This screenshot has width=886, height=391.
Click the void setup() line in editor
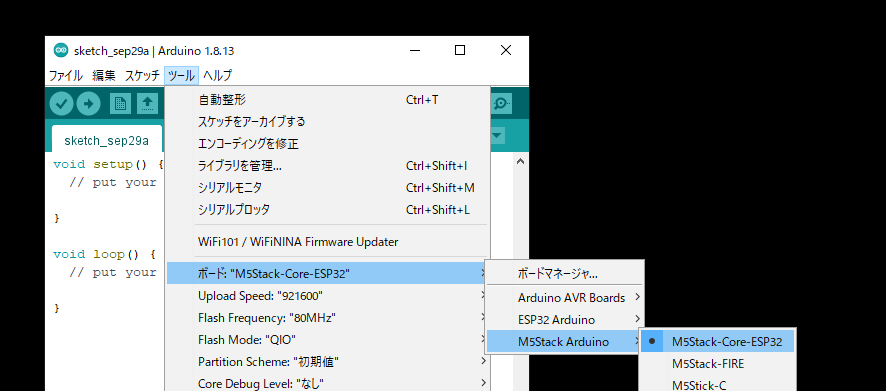pyautogui.click(x=108, y=164)
